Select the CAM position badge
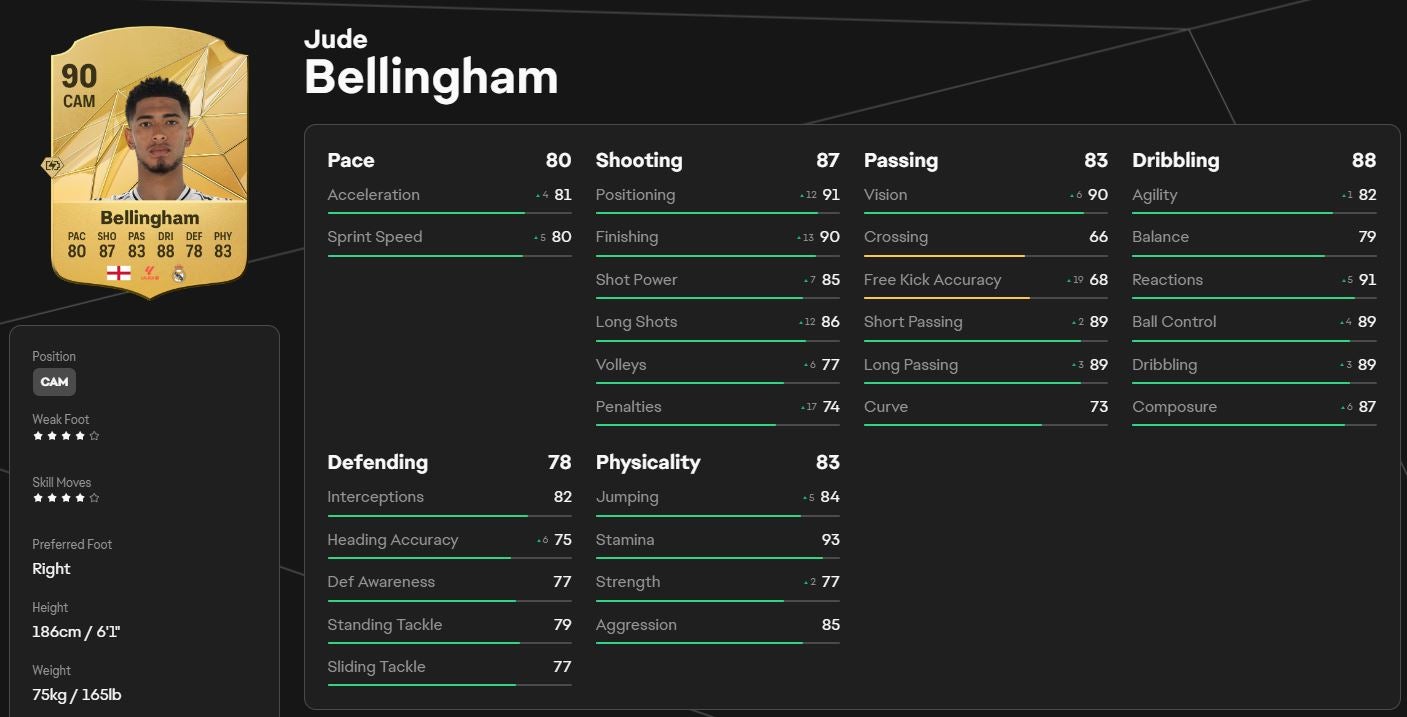The image size is (1407, 717). 54,381
